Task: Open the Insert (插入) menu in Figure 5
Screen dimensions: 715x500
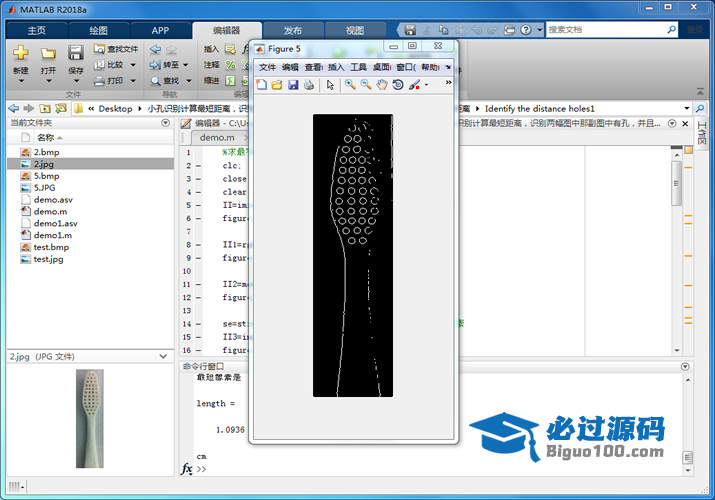Action: point(335,67)
